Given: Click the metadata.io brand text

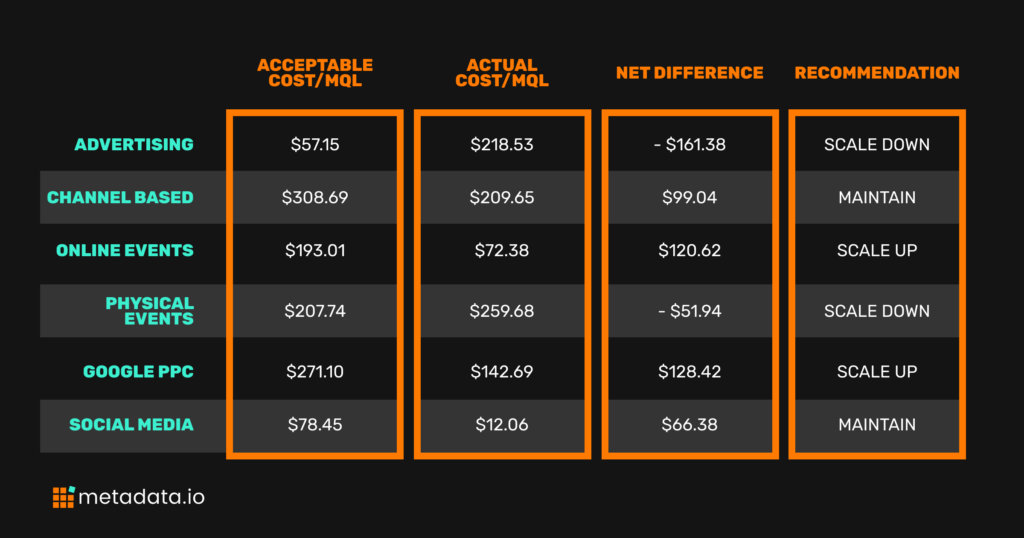Looking at the screenshot, I should (x=142, y=498).
